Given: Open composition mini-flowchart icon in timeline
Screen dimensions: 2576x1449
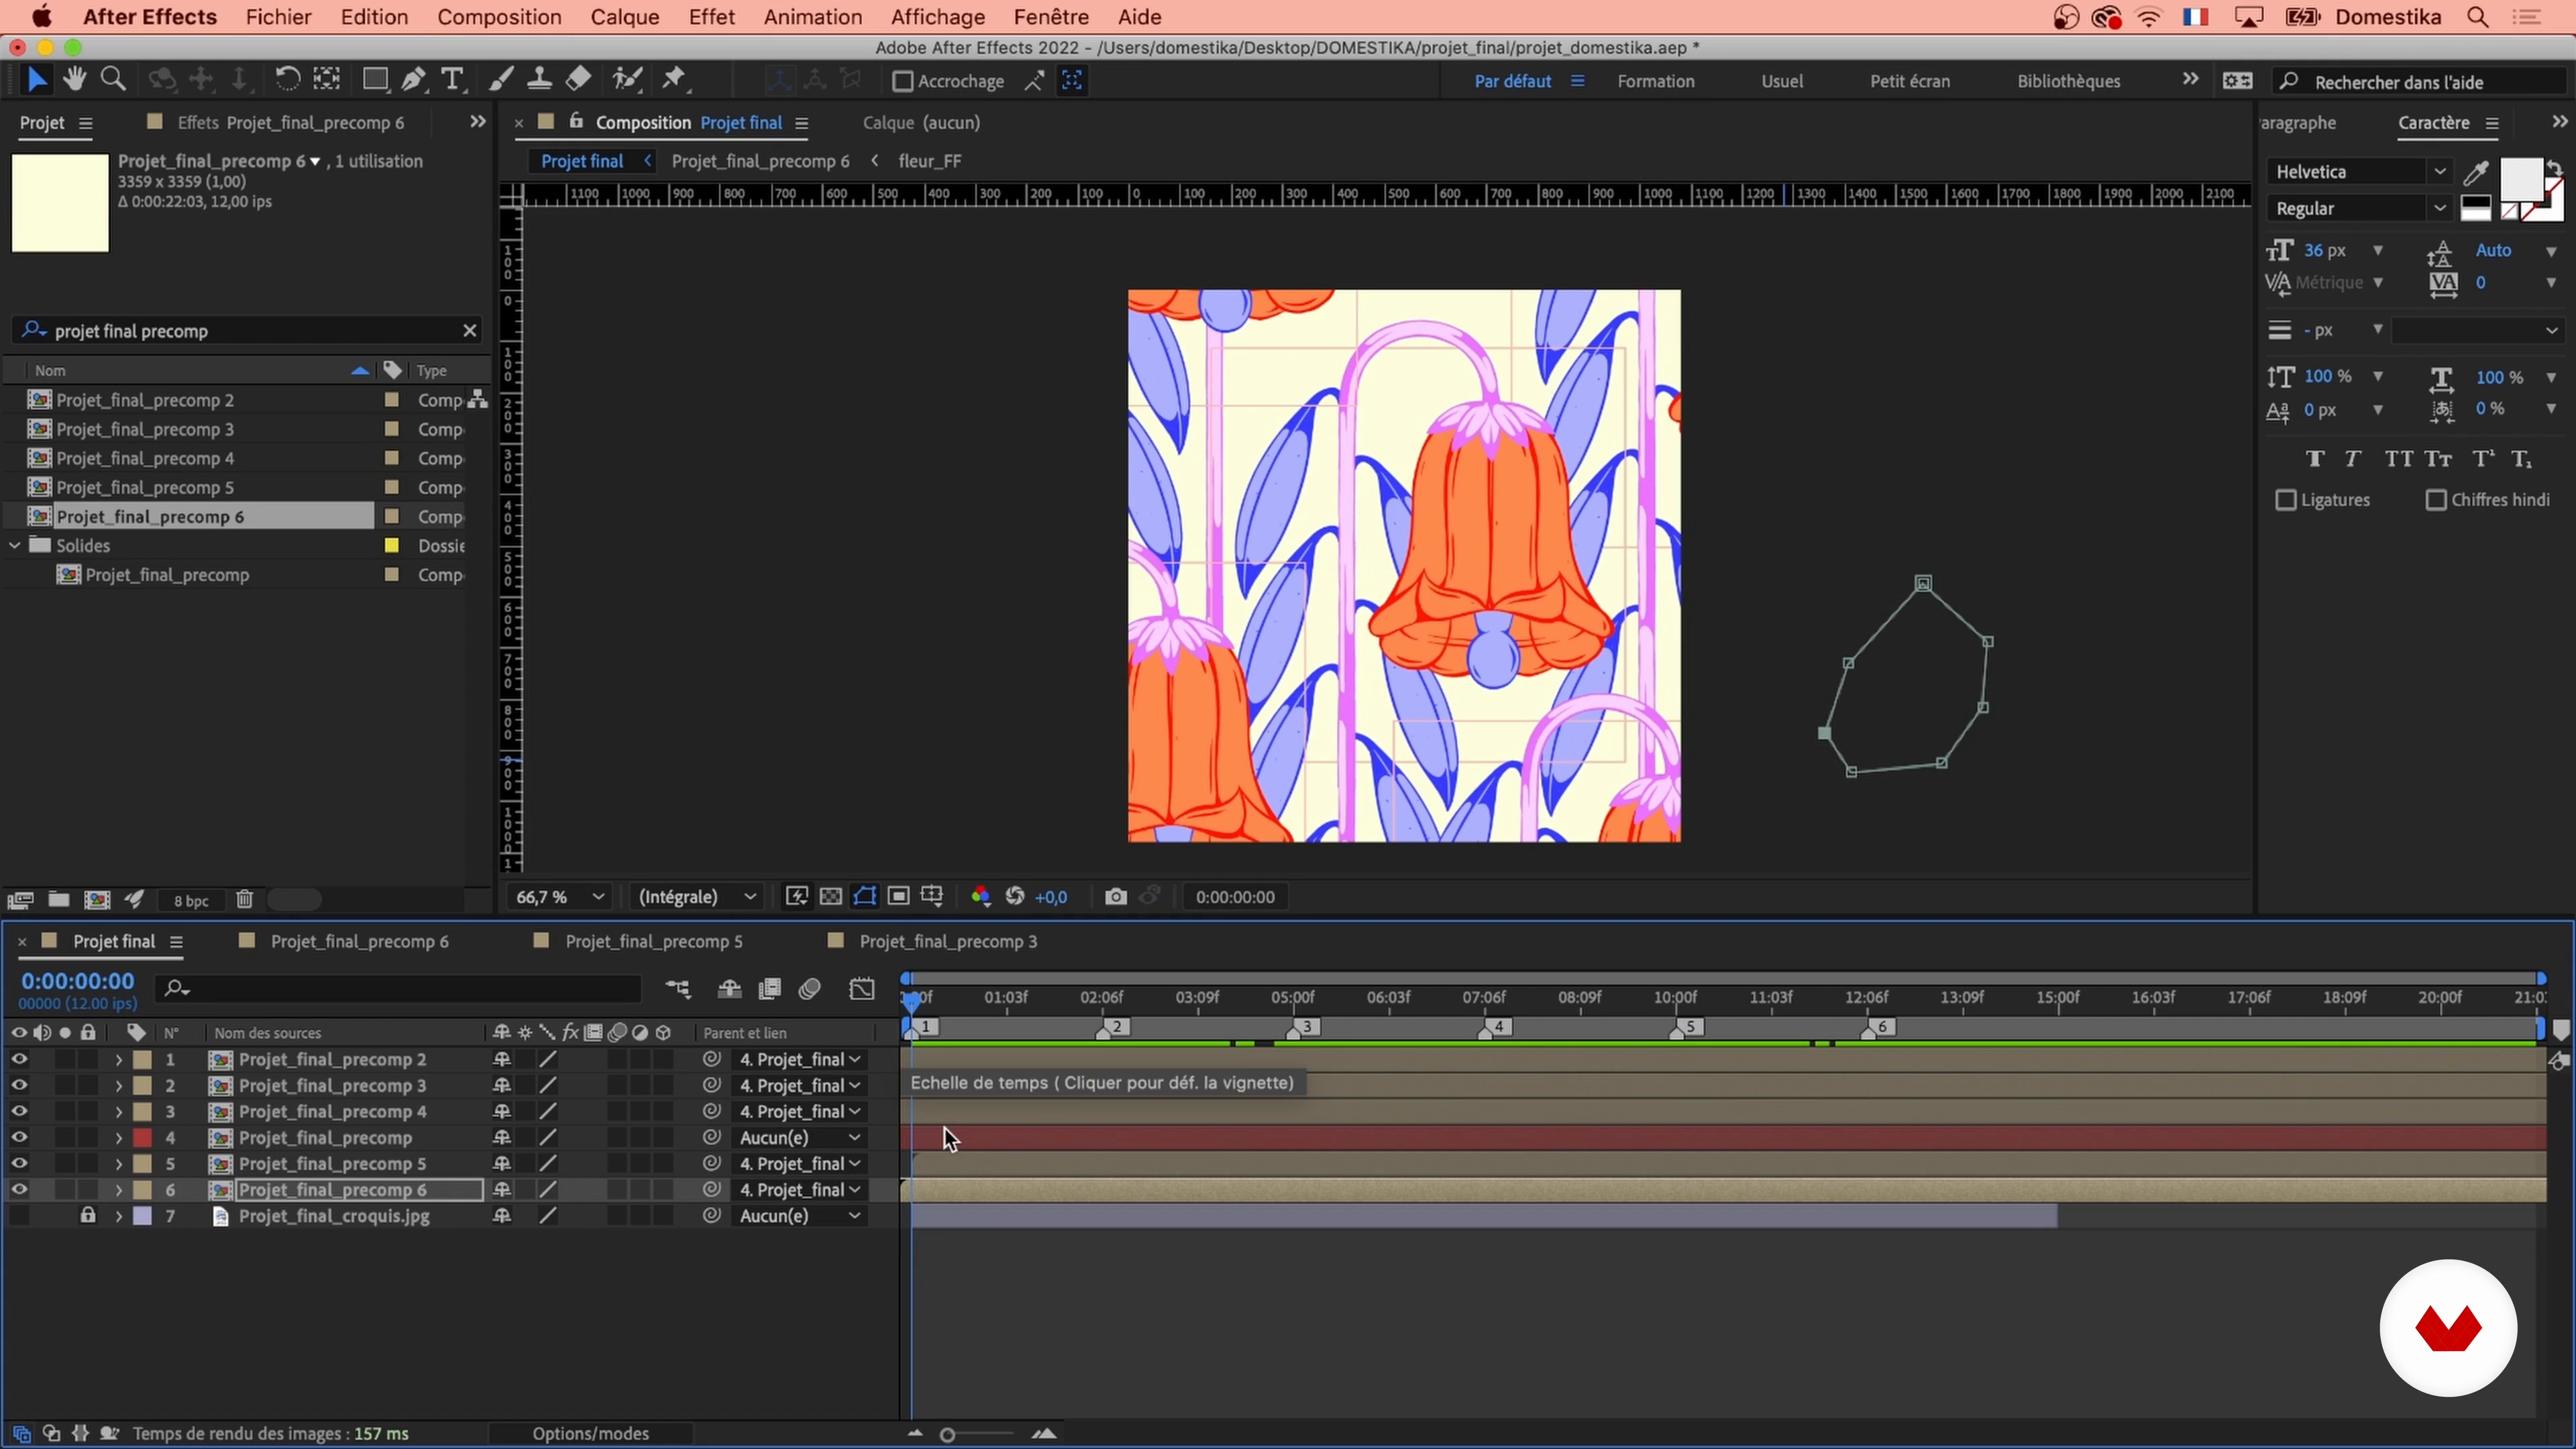Looking at the screenshot, I should [x=678, y=989].
